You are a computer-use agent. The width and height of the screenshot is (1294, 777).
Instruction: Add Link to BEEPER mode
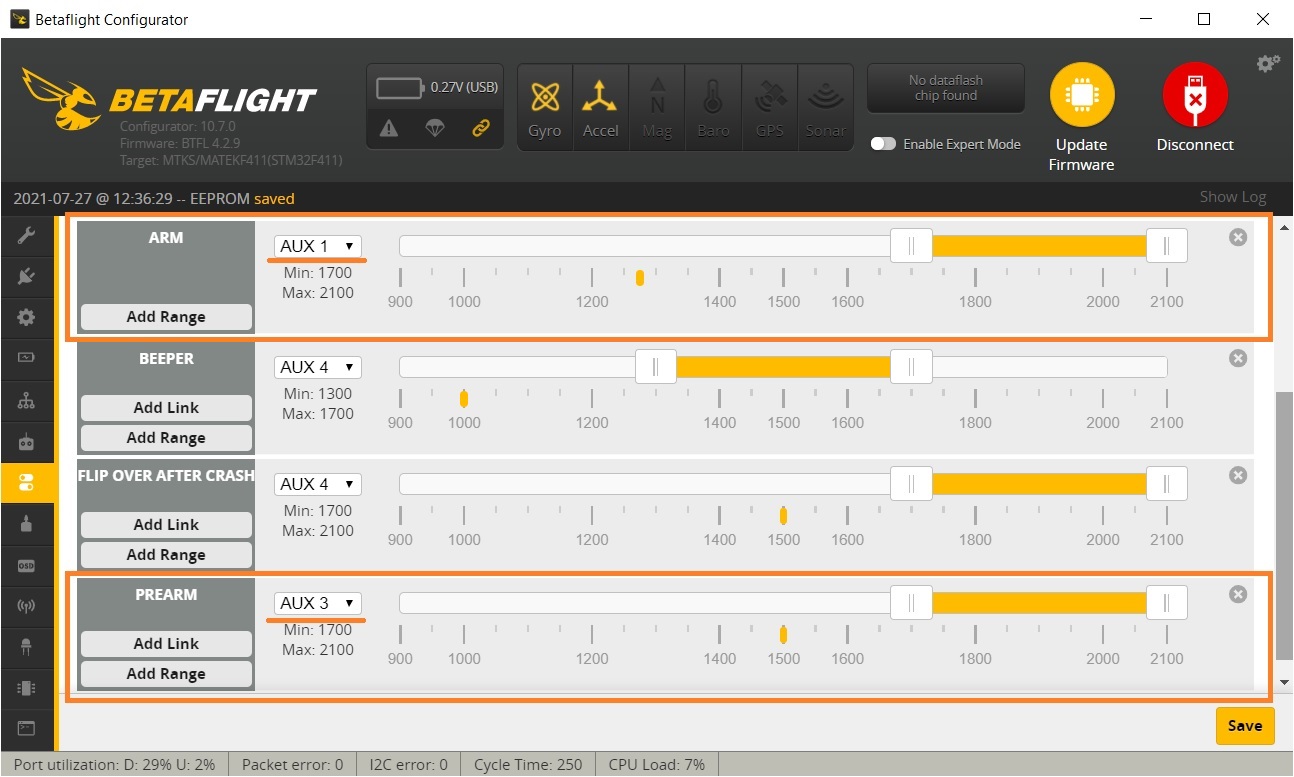[x=166, y=408]
